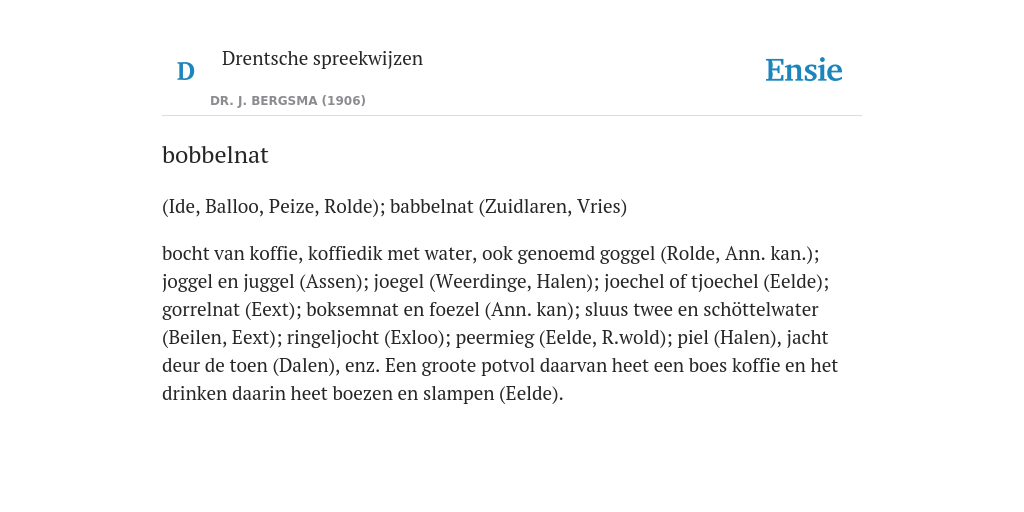This screenshot has height=512, width=1024.
Task: Click the bobbelnat heading
Action: (x=215, y=155)
